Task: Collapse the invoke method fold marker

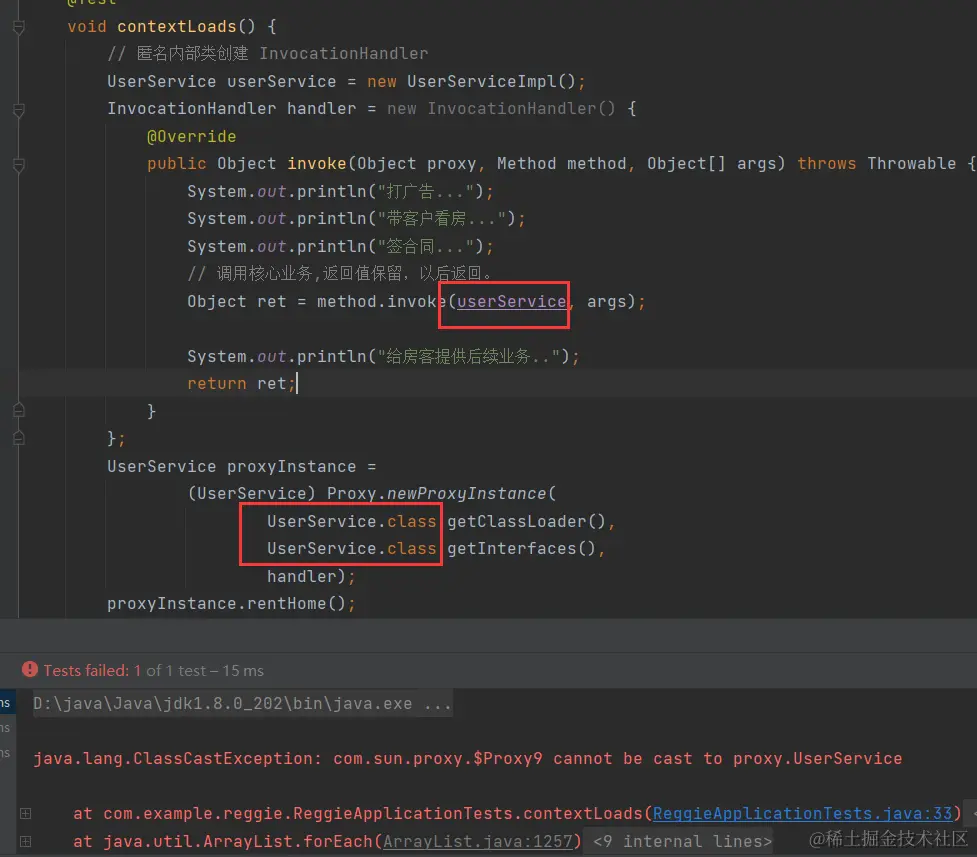Action: (19, 165)
